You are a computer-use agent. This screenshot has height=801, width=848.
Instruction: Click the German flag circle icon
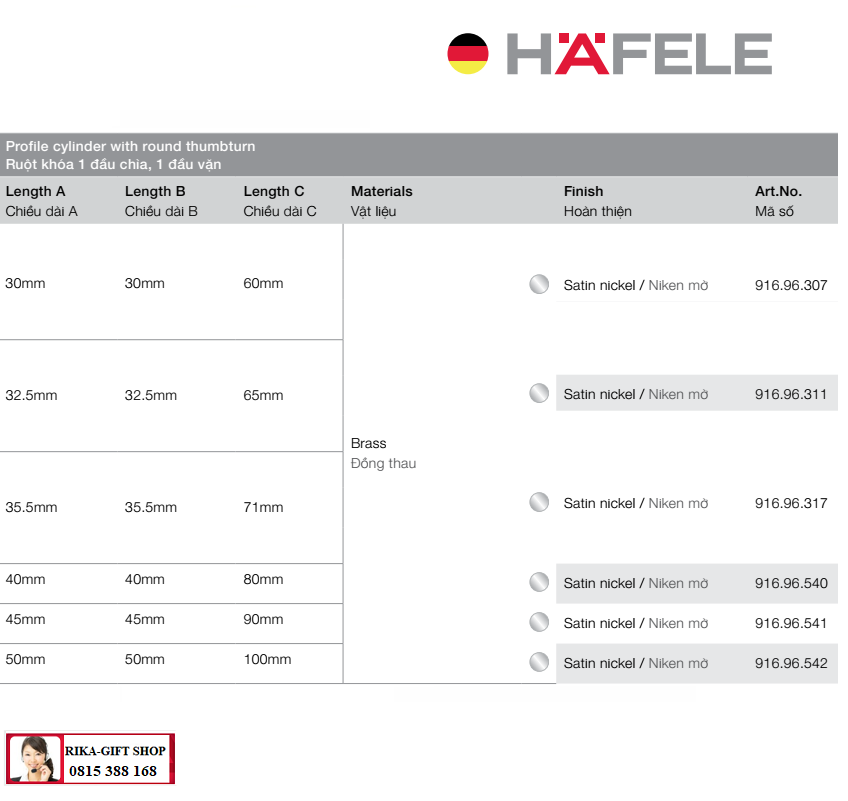point(468,54)
